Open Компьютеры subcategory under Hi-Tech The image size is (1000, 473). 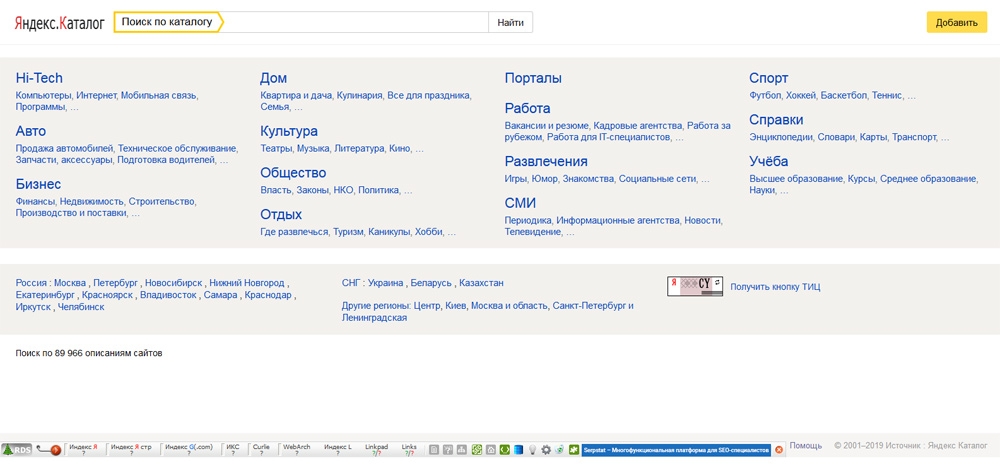[x=43, y=96]
